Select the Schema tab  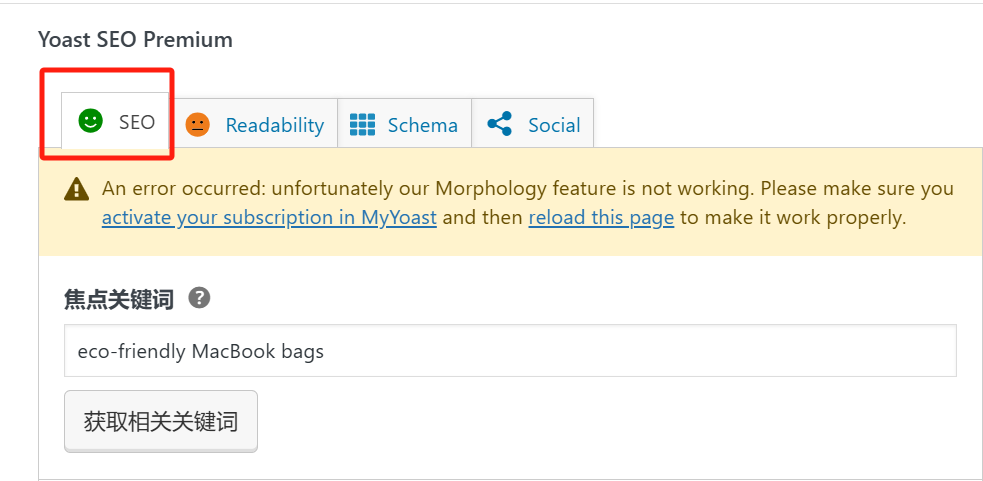404,123
